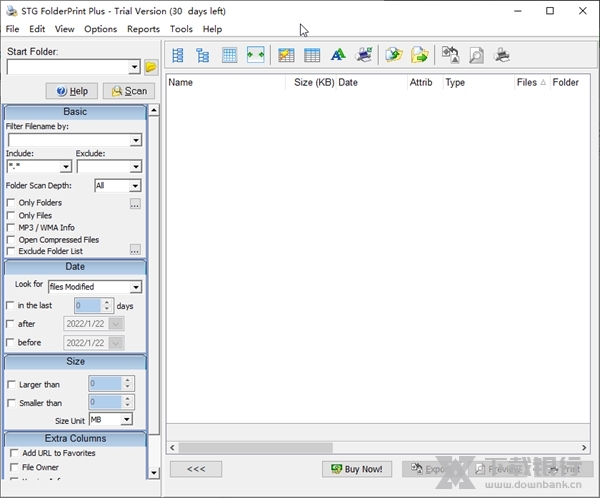The height and width of the screenshot is (498, 600).
Task: Increase the 'in the last' days spinner
Action: tap(107, 302)
